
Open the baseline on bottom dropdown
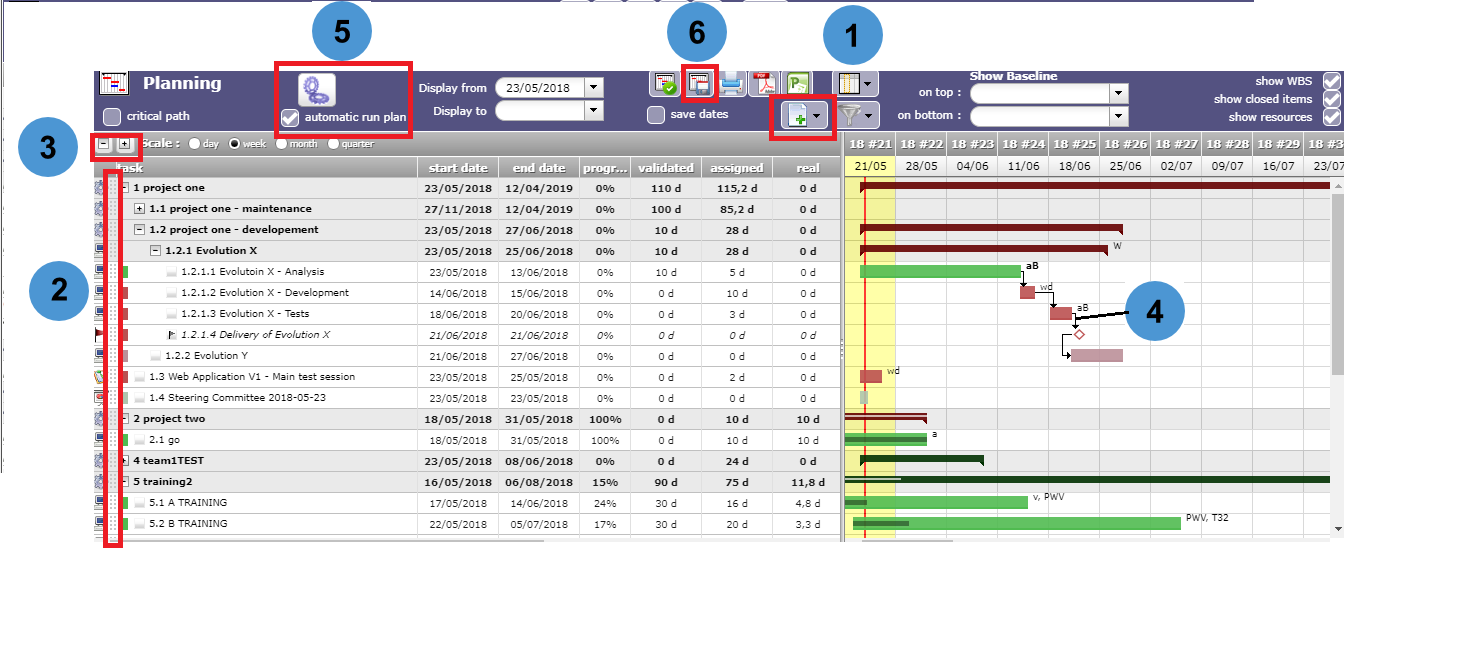click(x=1119, y=115)
